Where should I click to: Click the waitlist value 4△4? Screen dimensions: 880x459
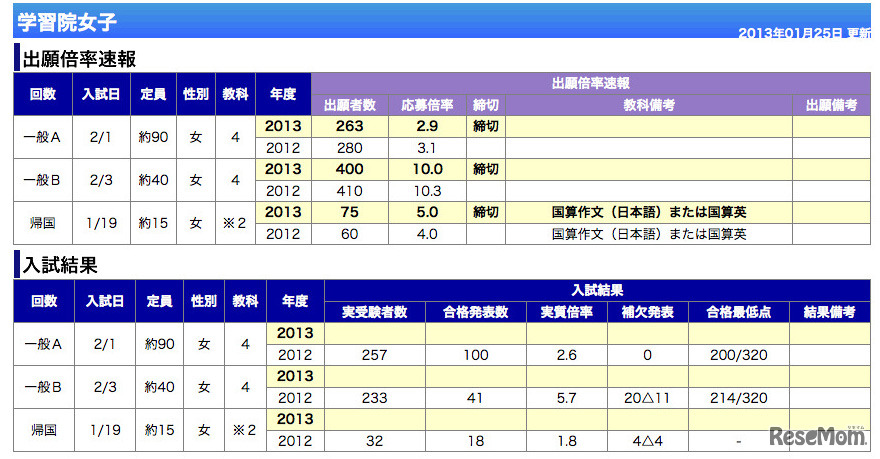coord(647,441)
